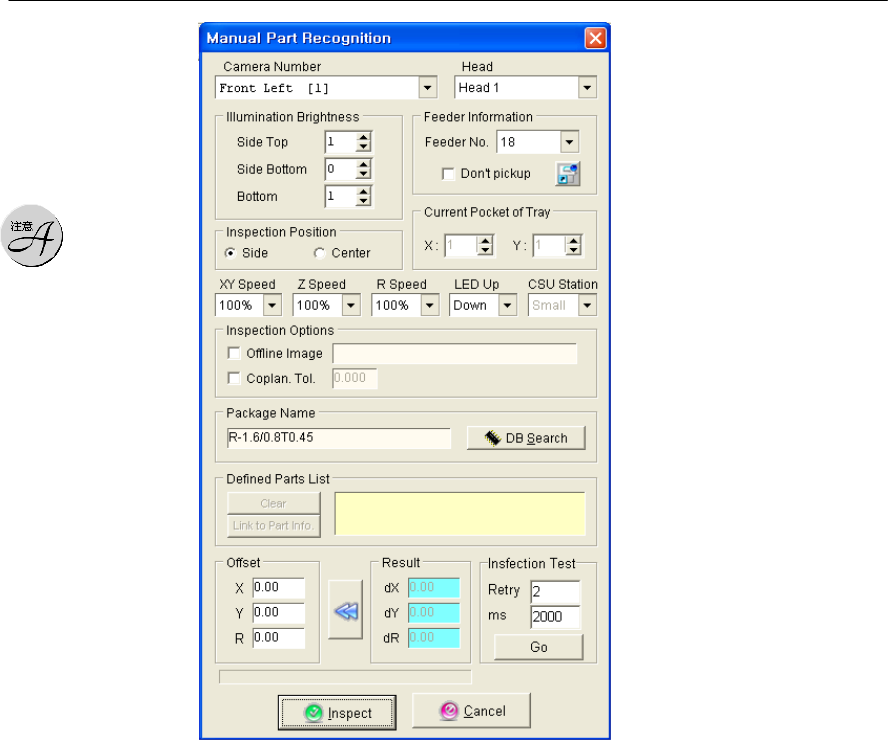The image size is (888, 742).
Task: Decrease Side Top brightness
Action: point(364,147)
